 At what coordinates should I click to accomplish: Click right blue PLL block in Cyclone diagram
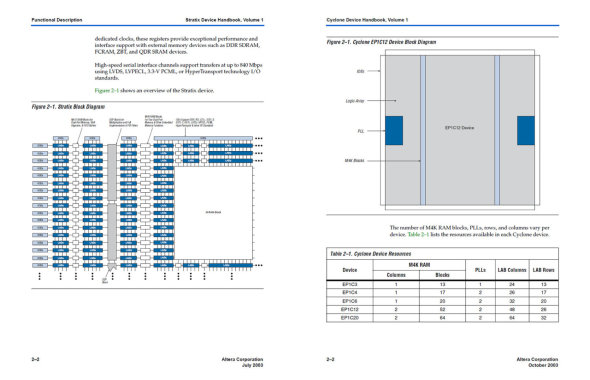click(x=526, y=131)
